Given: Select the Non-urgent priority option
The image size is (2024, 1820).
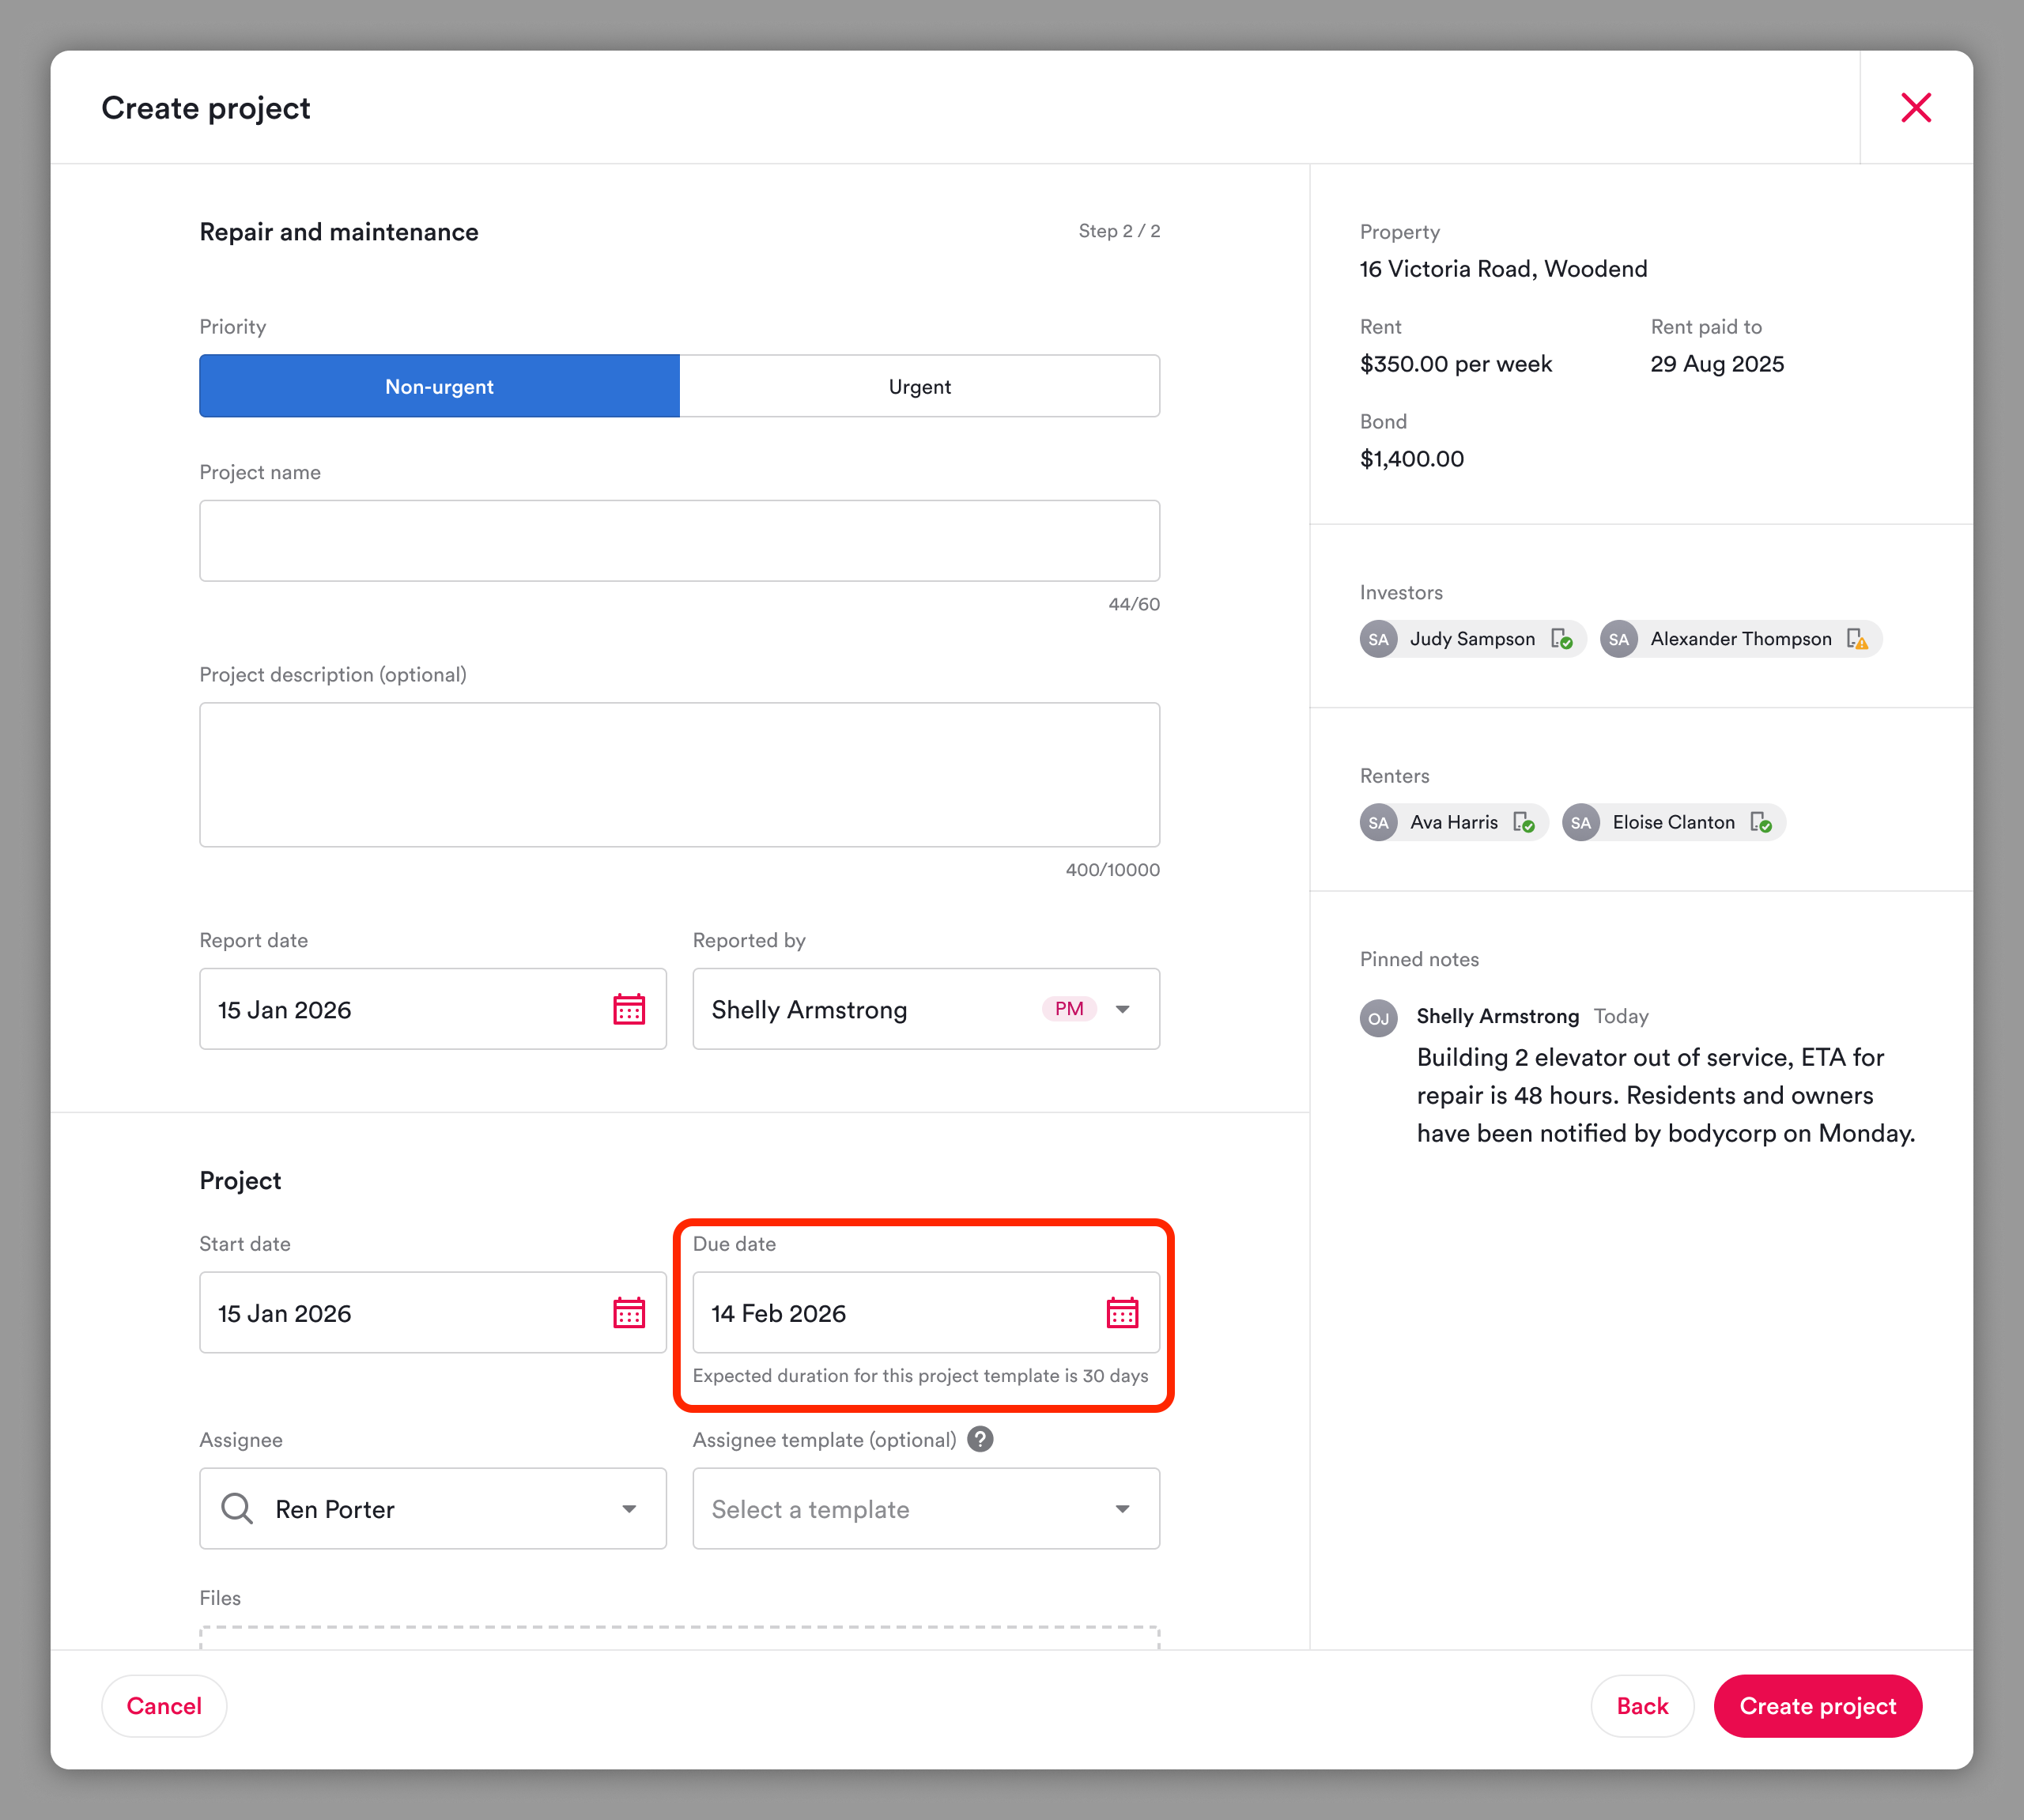Looking at the screenshot, I should pyautogui.click(x=439, y=386).
